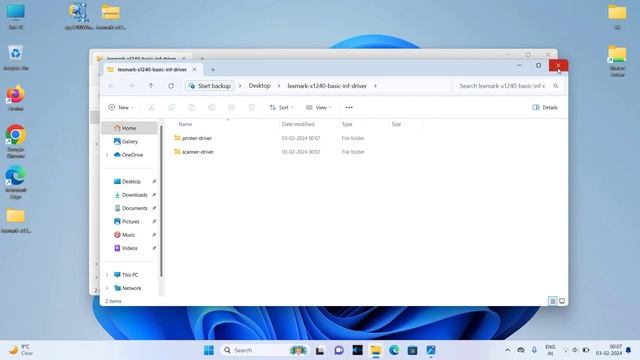Click chevron after Desktop breadcrumb
This screenshot has width=640, height=360.
279,86
